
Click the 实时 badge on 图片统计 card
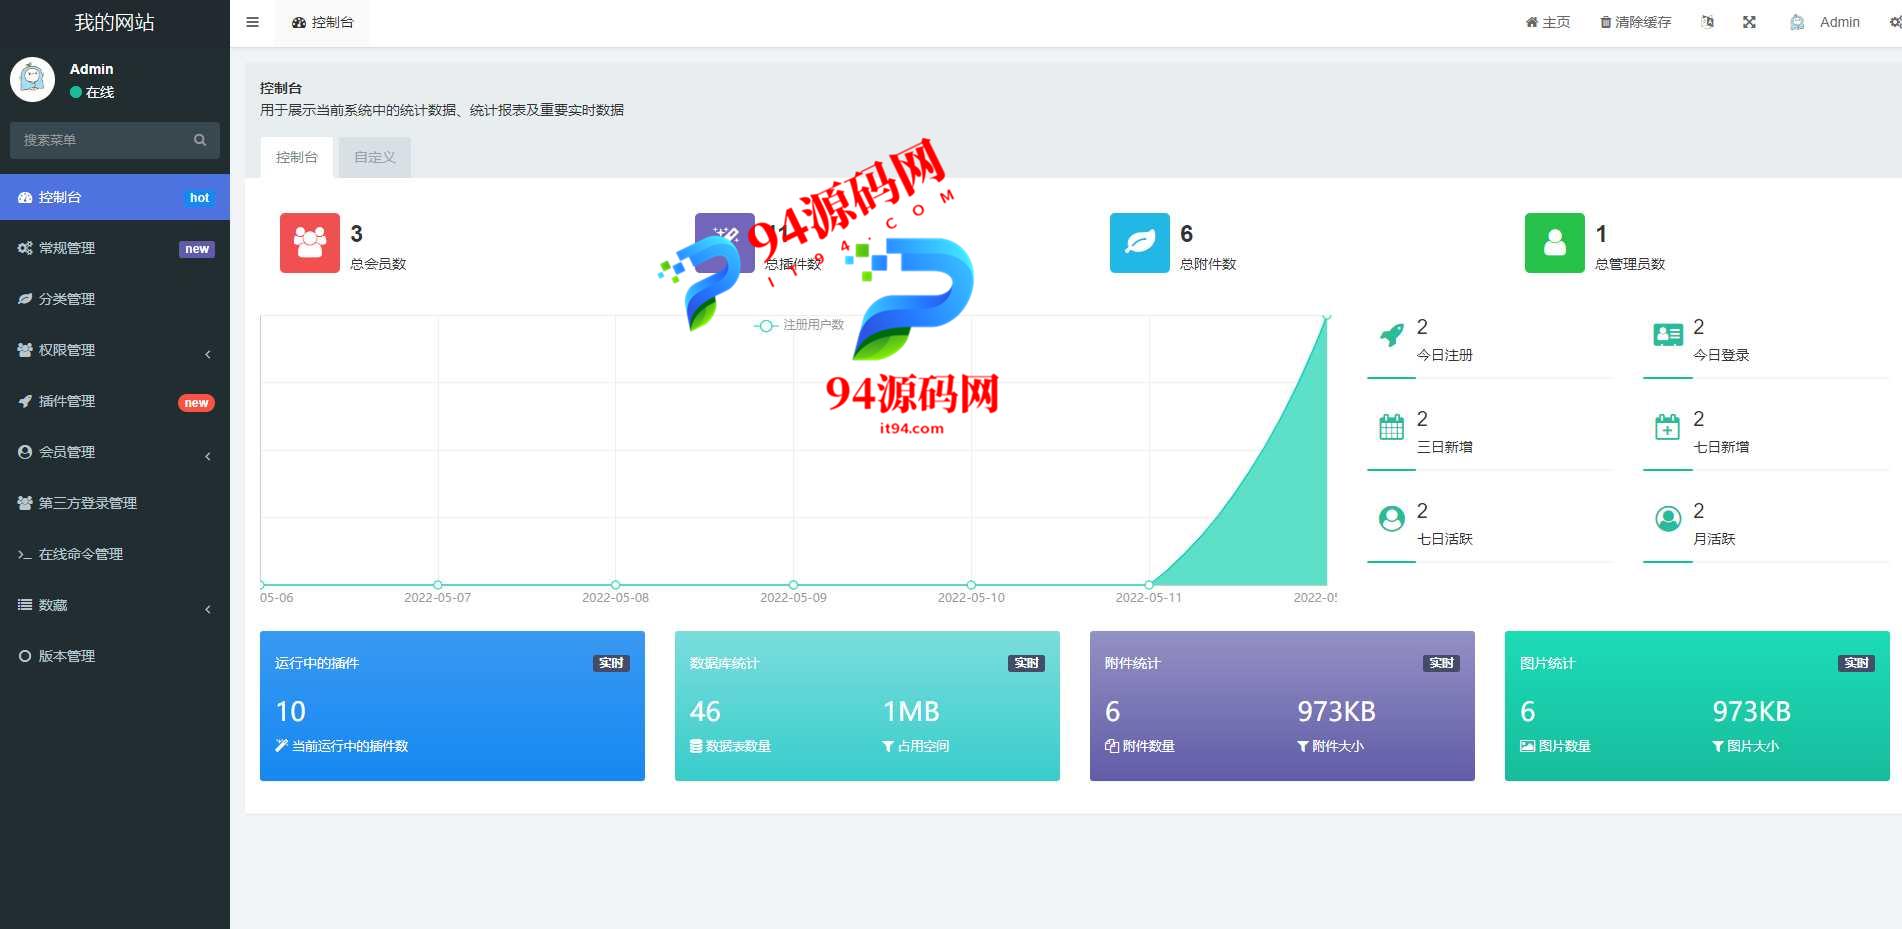1856,663
